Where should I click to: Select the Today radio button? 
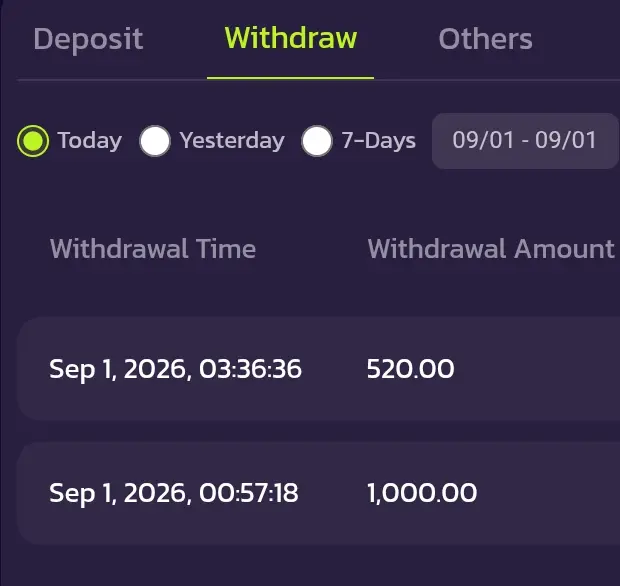(33, 141)
